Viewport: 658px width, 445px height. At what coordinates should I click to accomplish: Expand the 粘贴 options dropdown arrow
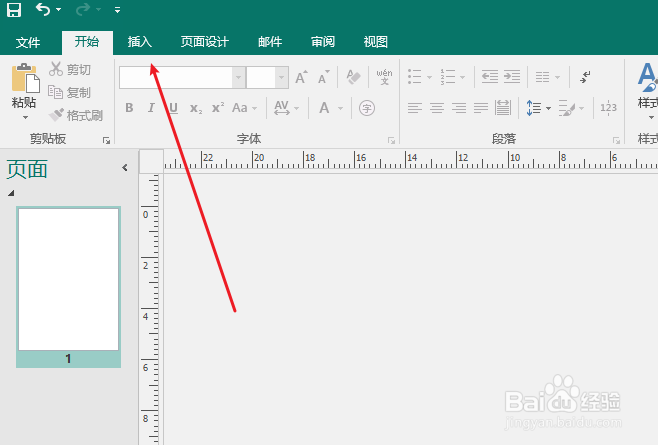[25, 117]
